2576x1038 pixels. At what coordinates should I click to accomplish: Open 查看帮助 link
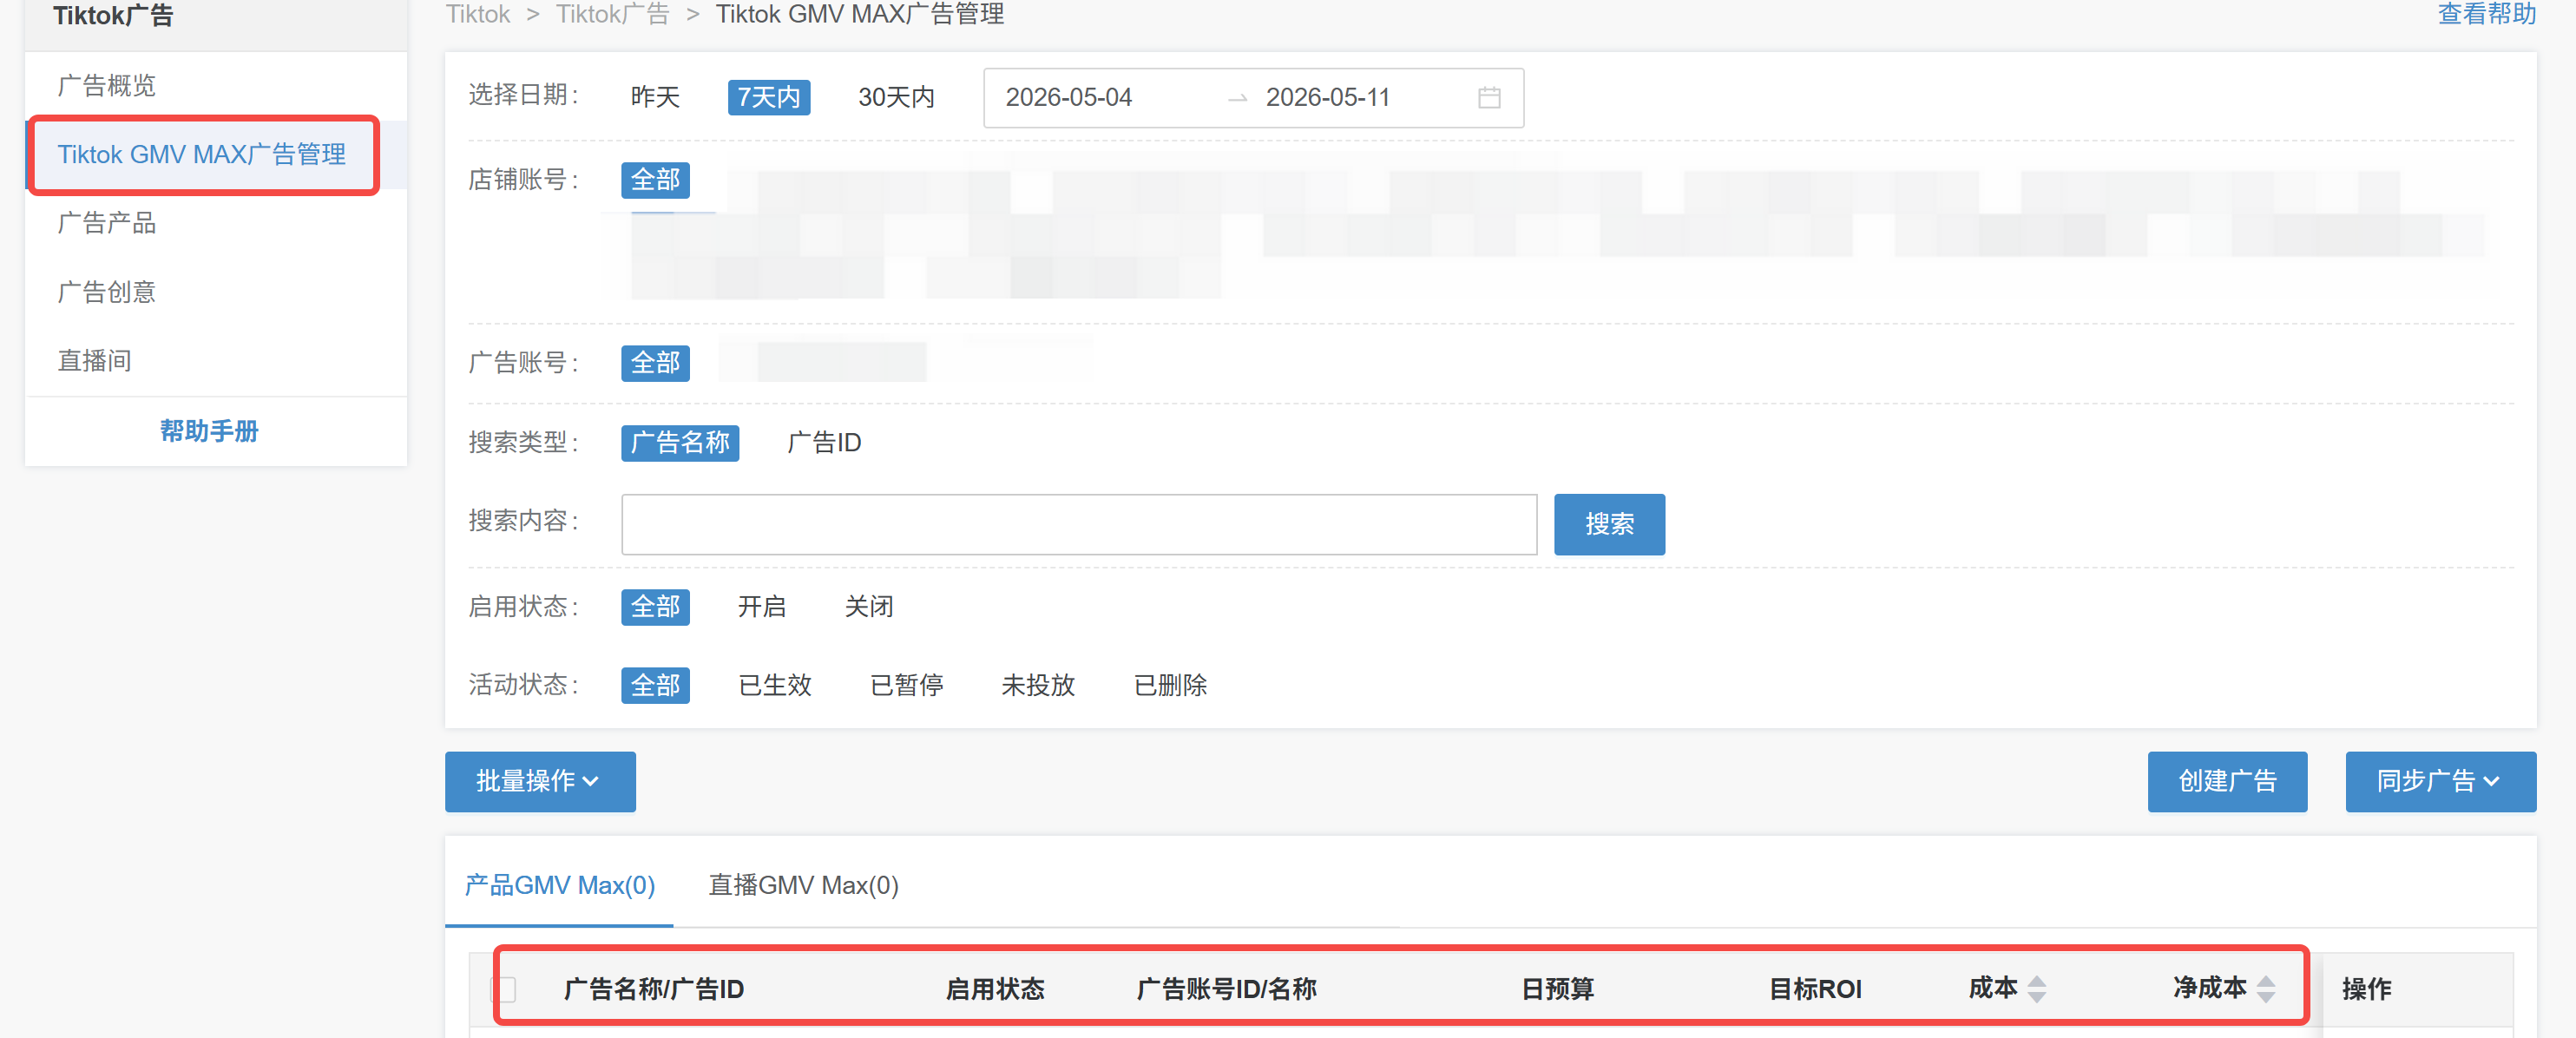click(2486, 14)
